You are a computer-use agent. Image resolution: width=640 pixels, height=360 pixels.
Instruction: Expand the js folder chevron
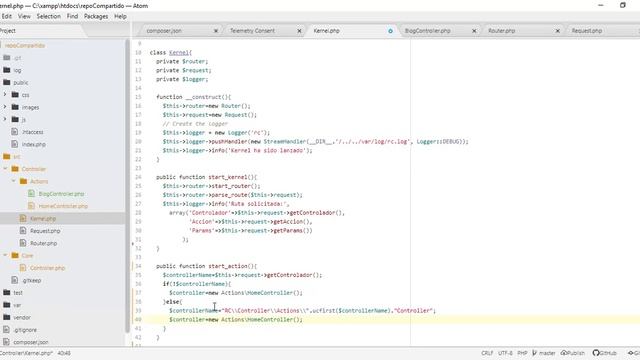click(x=5, y=119)
